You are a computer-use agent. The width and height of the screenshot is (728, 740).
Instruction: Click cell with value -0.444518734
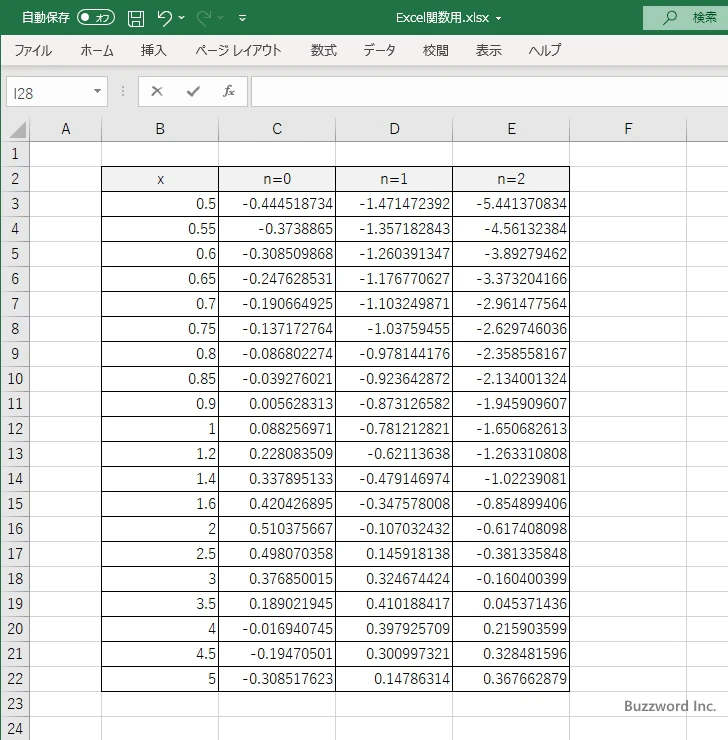(x=277, y=204)
